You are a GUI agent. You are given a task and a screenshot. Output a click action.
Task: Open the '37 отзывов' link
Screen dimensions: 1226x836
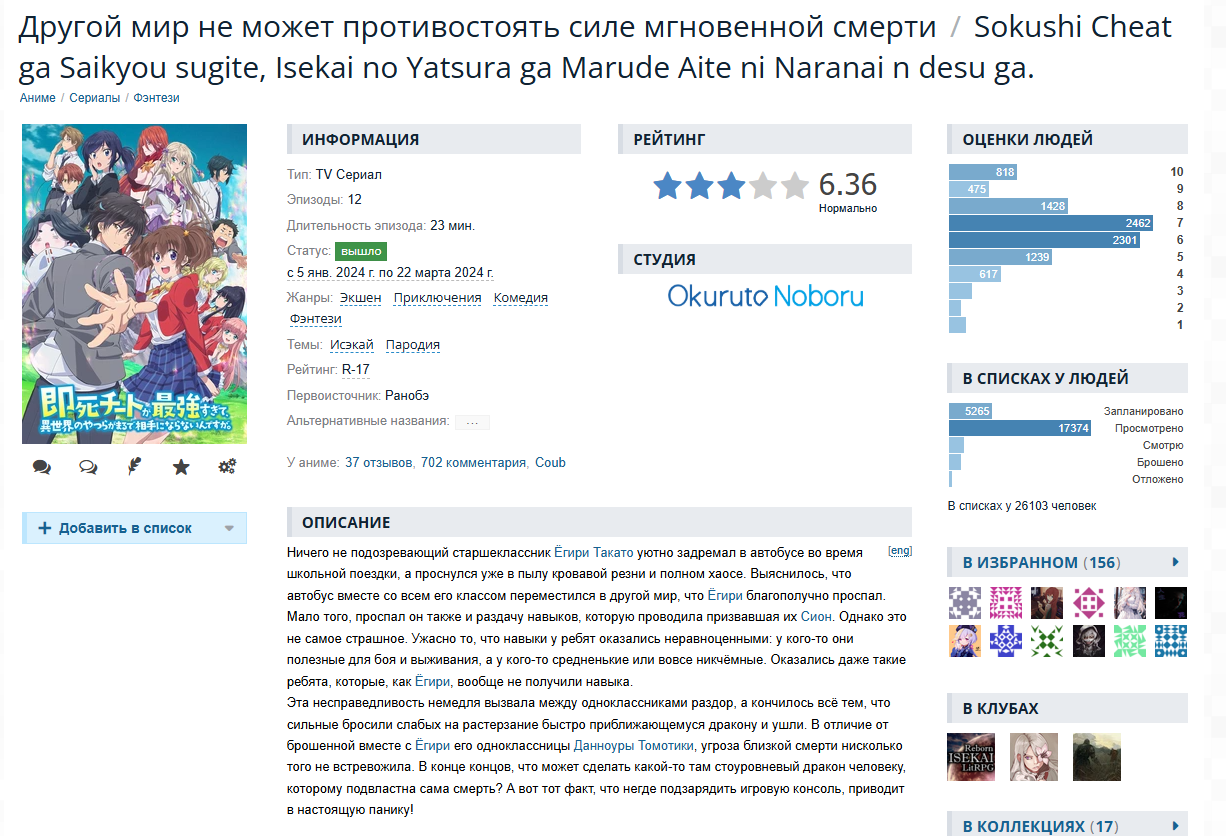tap(379, 463)
